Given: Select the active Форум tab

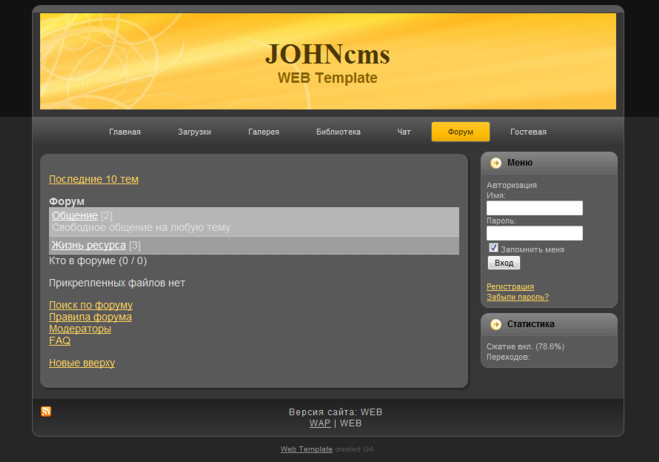Looking at the screenshot, I should pyautogui.click(x=460, y=132).
